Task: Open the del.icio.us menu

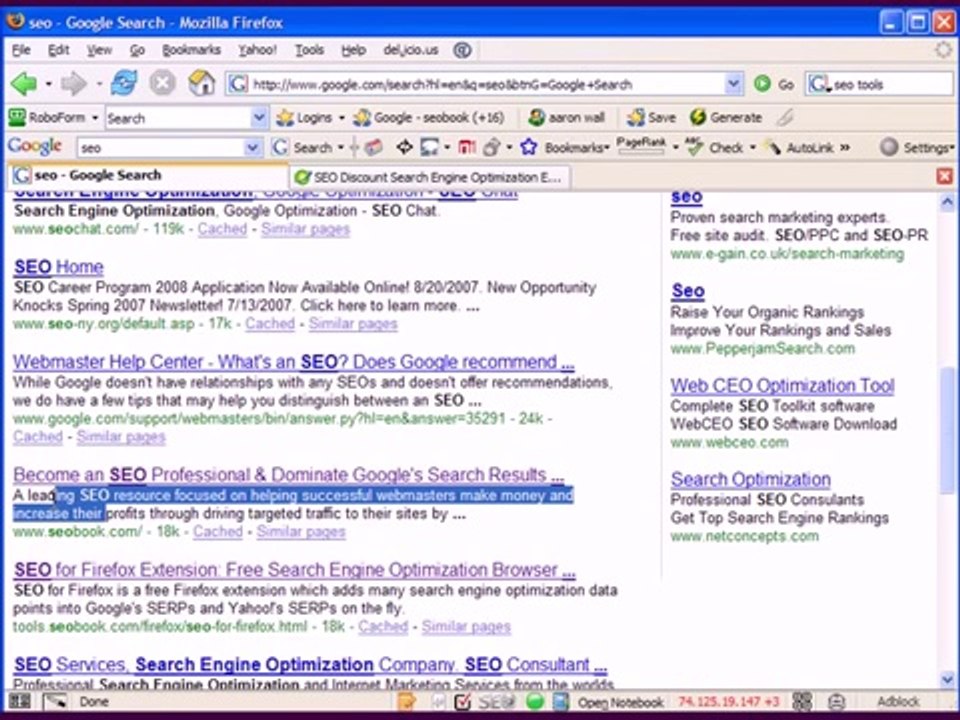Action: point(410,50)
